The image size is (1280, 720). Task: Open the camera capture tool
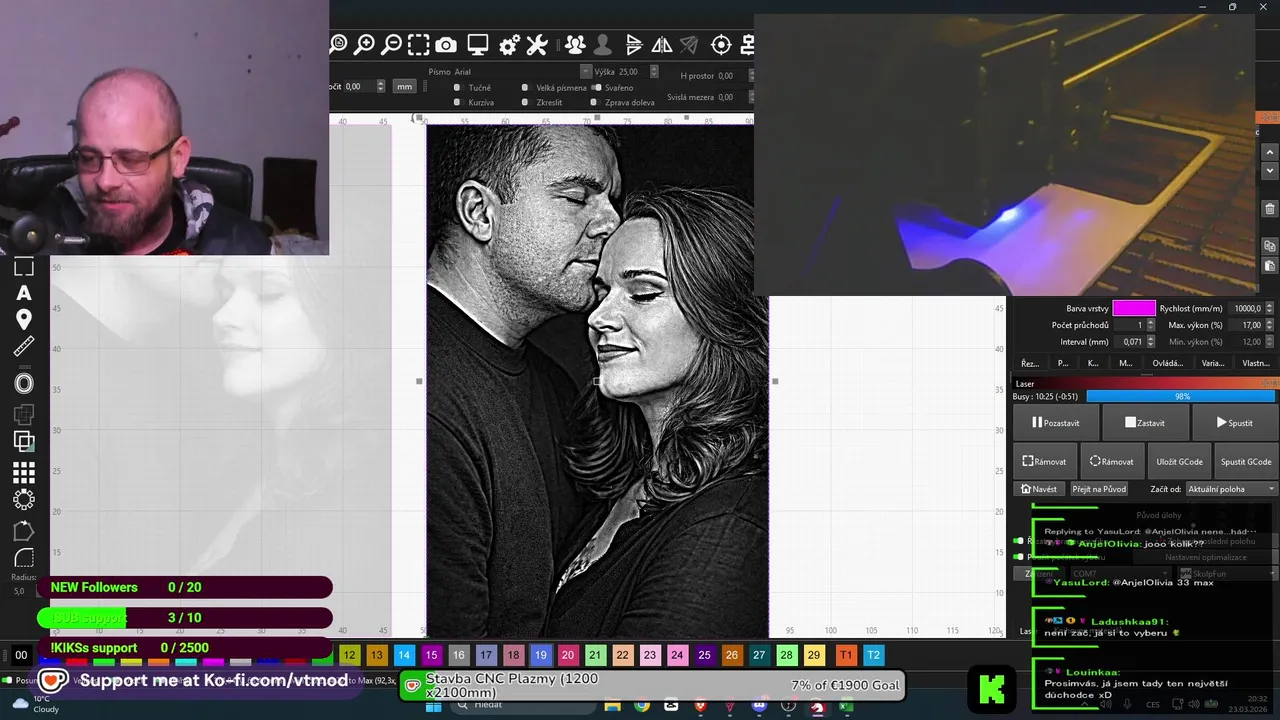coord(446,44)
